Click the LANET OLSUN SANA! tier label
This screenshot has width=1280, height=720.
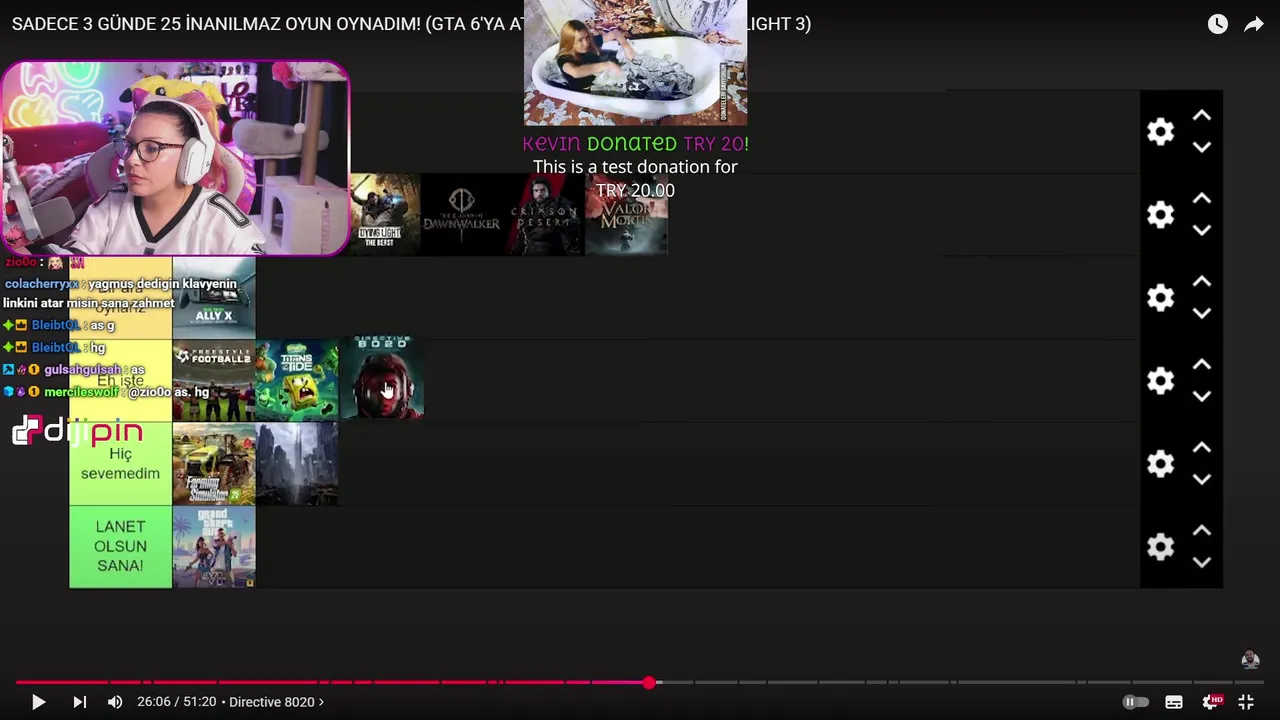[120, 547]
